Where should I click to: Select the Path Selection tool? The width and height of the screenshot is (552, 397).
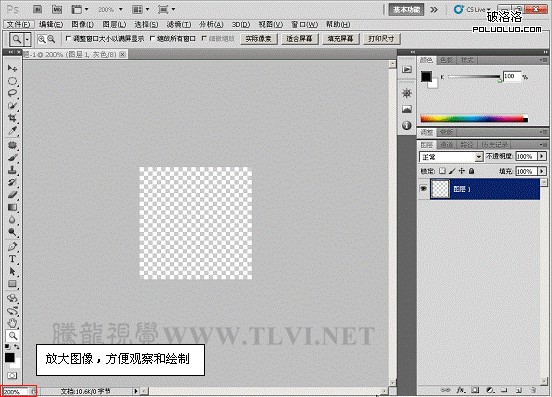click(x=12, y=271)
